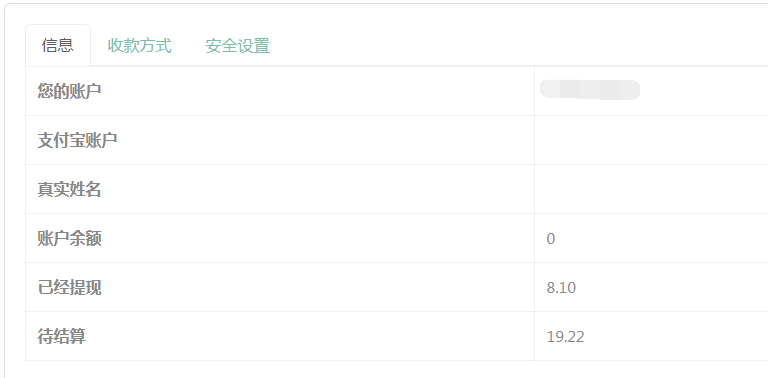Click the 您的账户 label

70,91
